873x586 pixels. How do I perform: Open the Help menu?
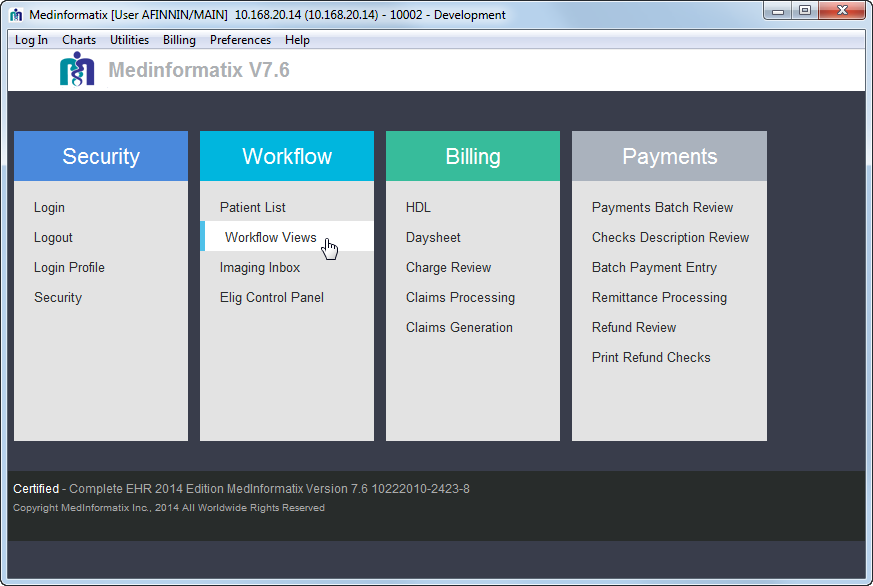point(297,40)
